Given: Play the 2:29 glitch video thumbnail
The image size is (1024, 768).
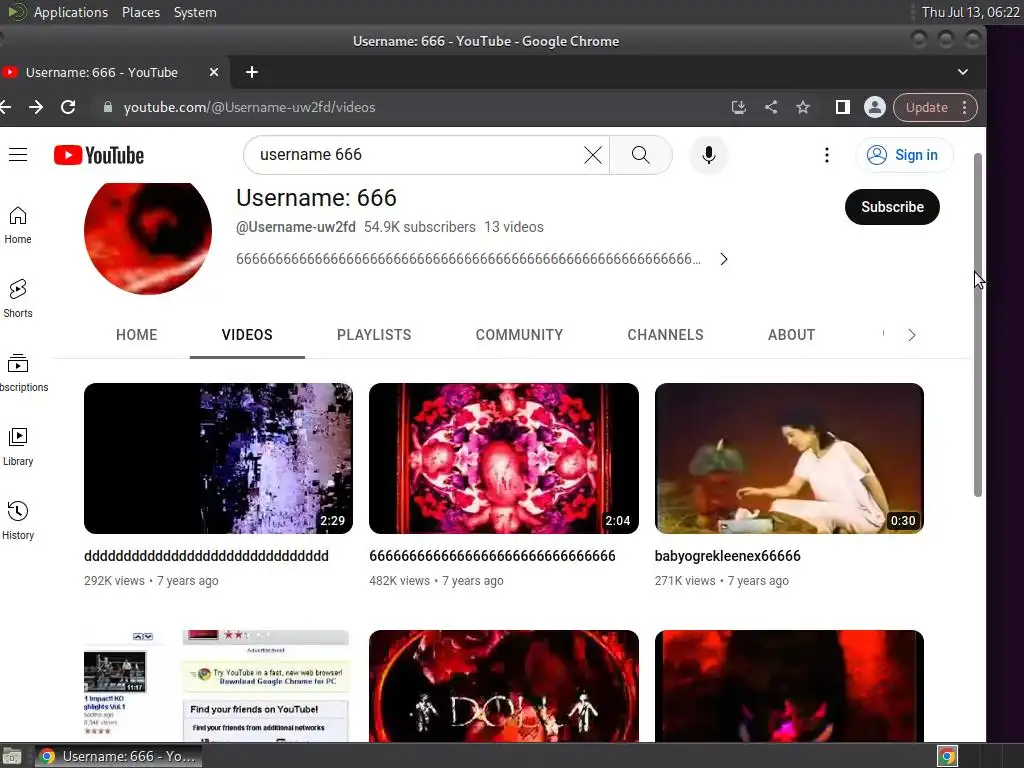Looking at the screenshot, I should click(x=218, y=458).
